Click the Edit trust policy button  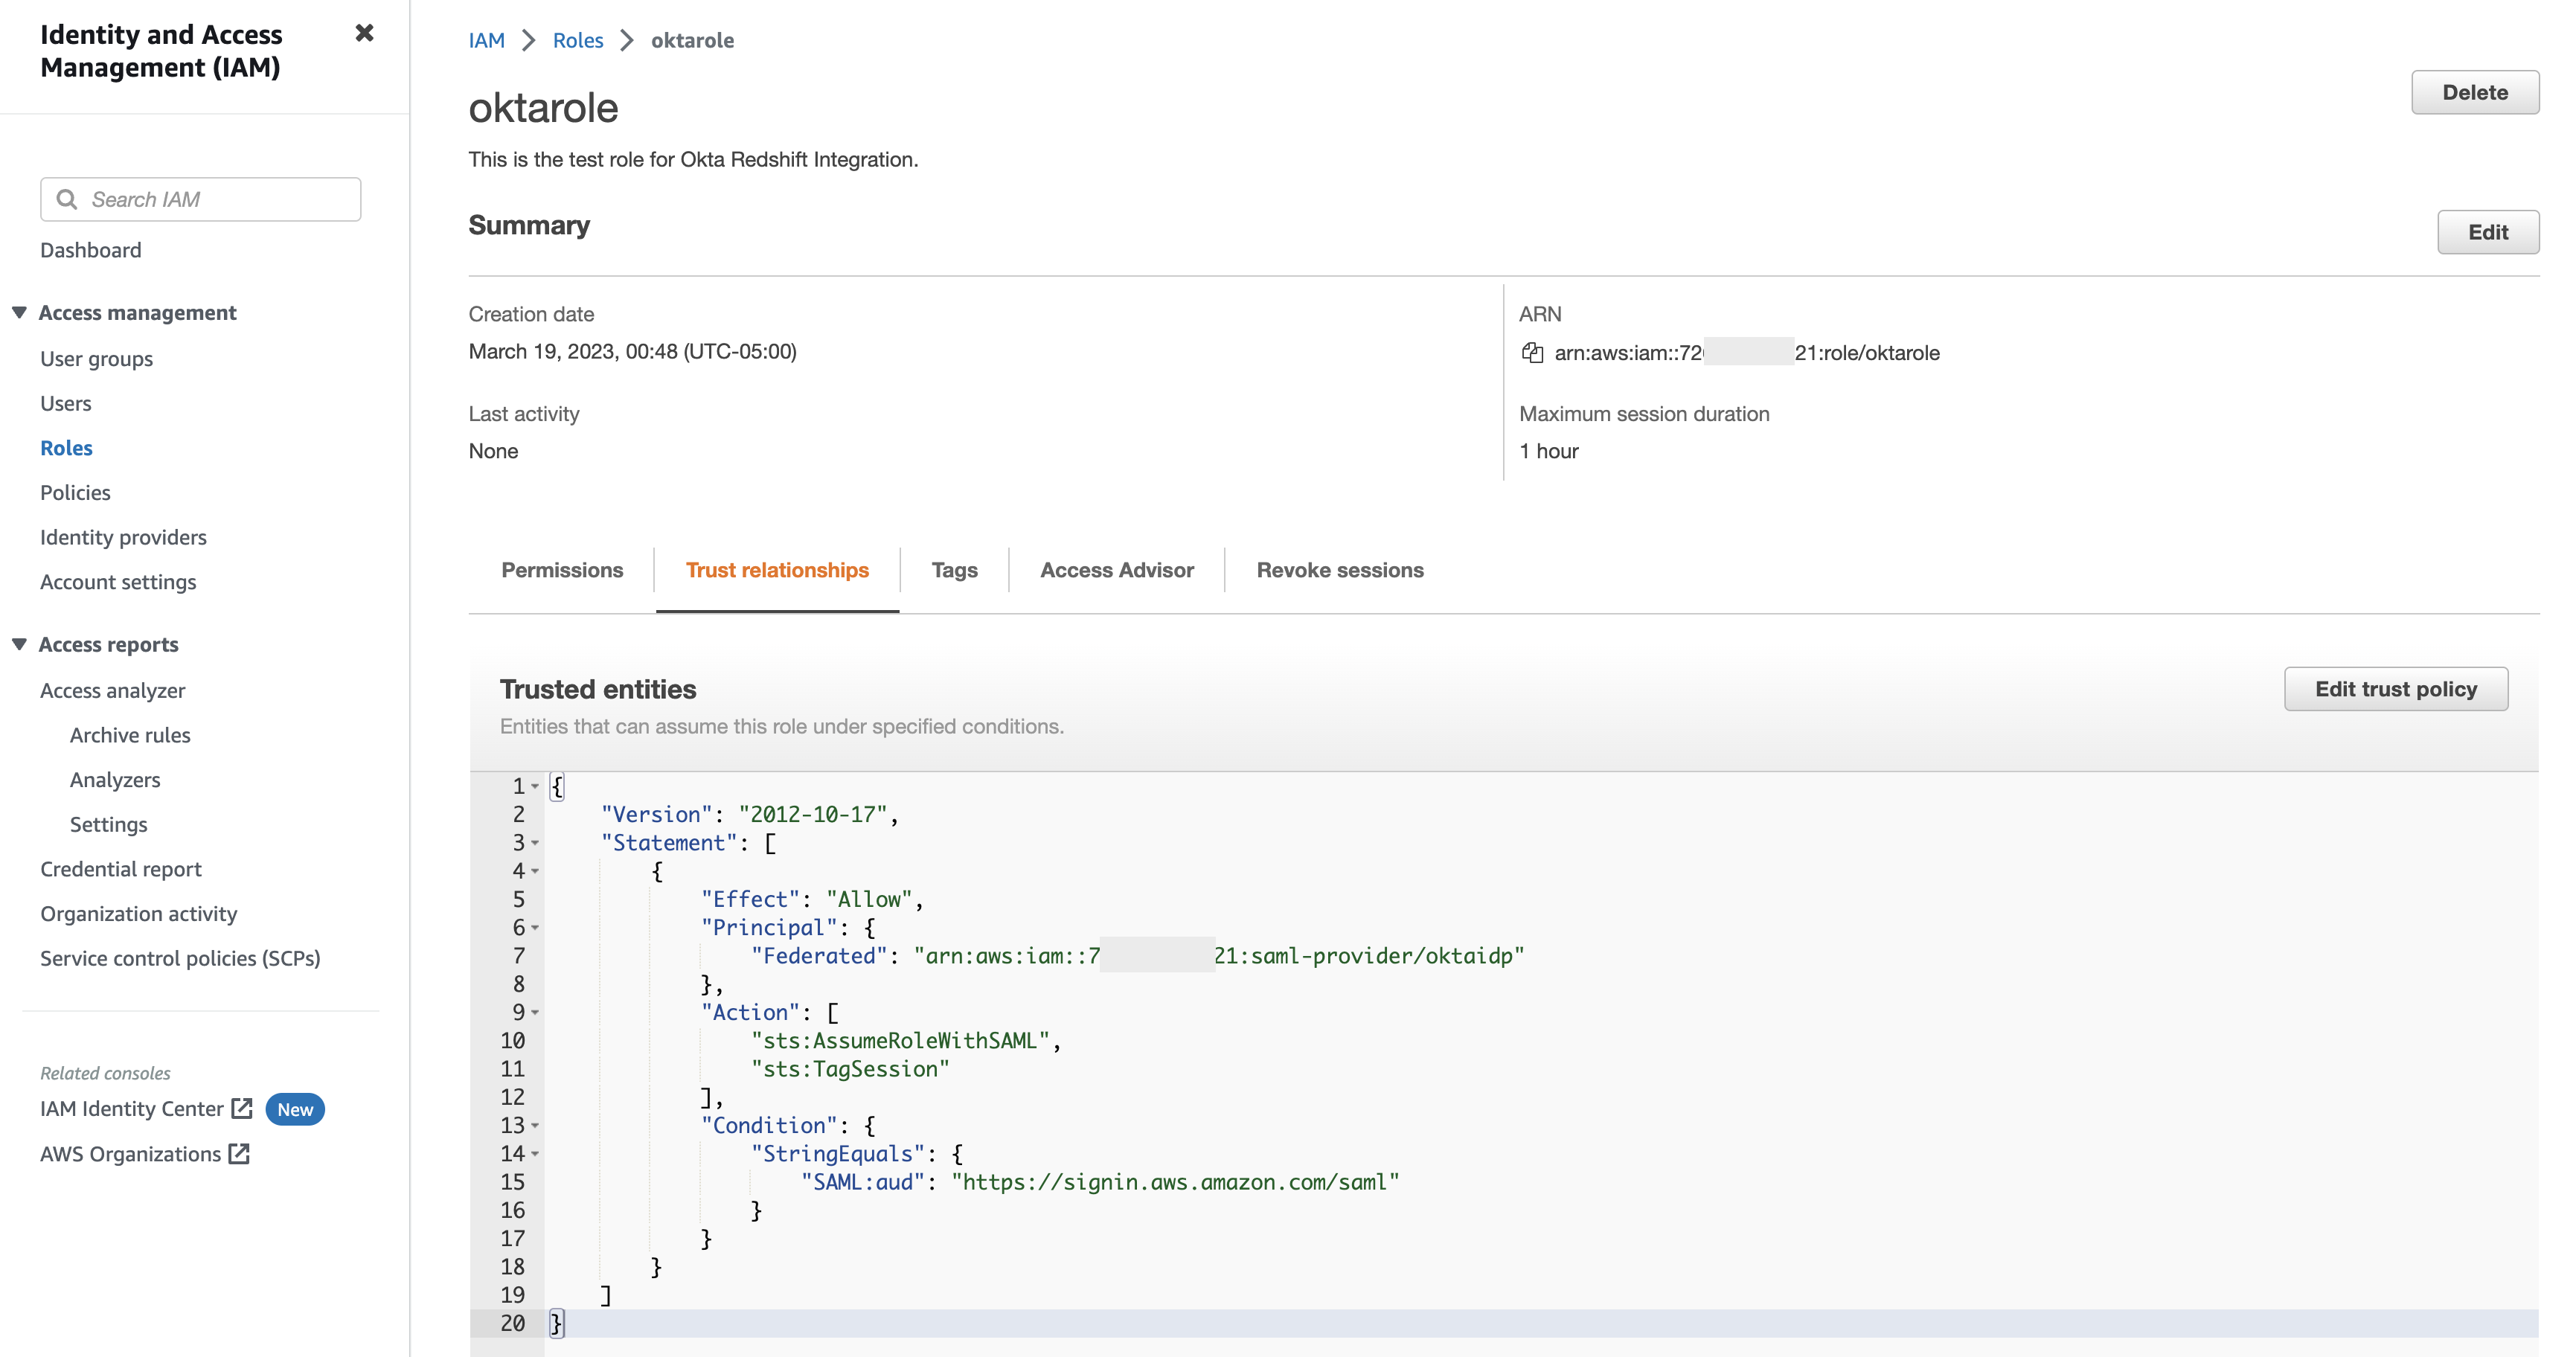[2395, 689]
